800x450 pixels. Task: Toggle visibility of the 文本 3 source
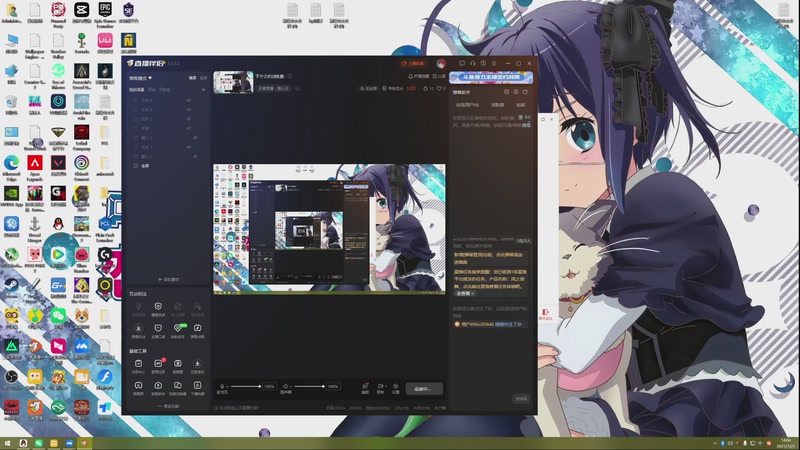pos(189,110)
